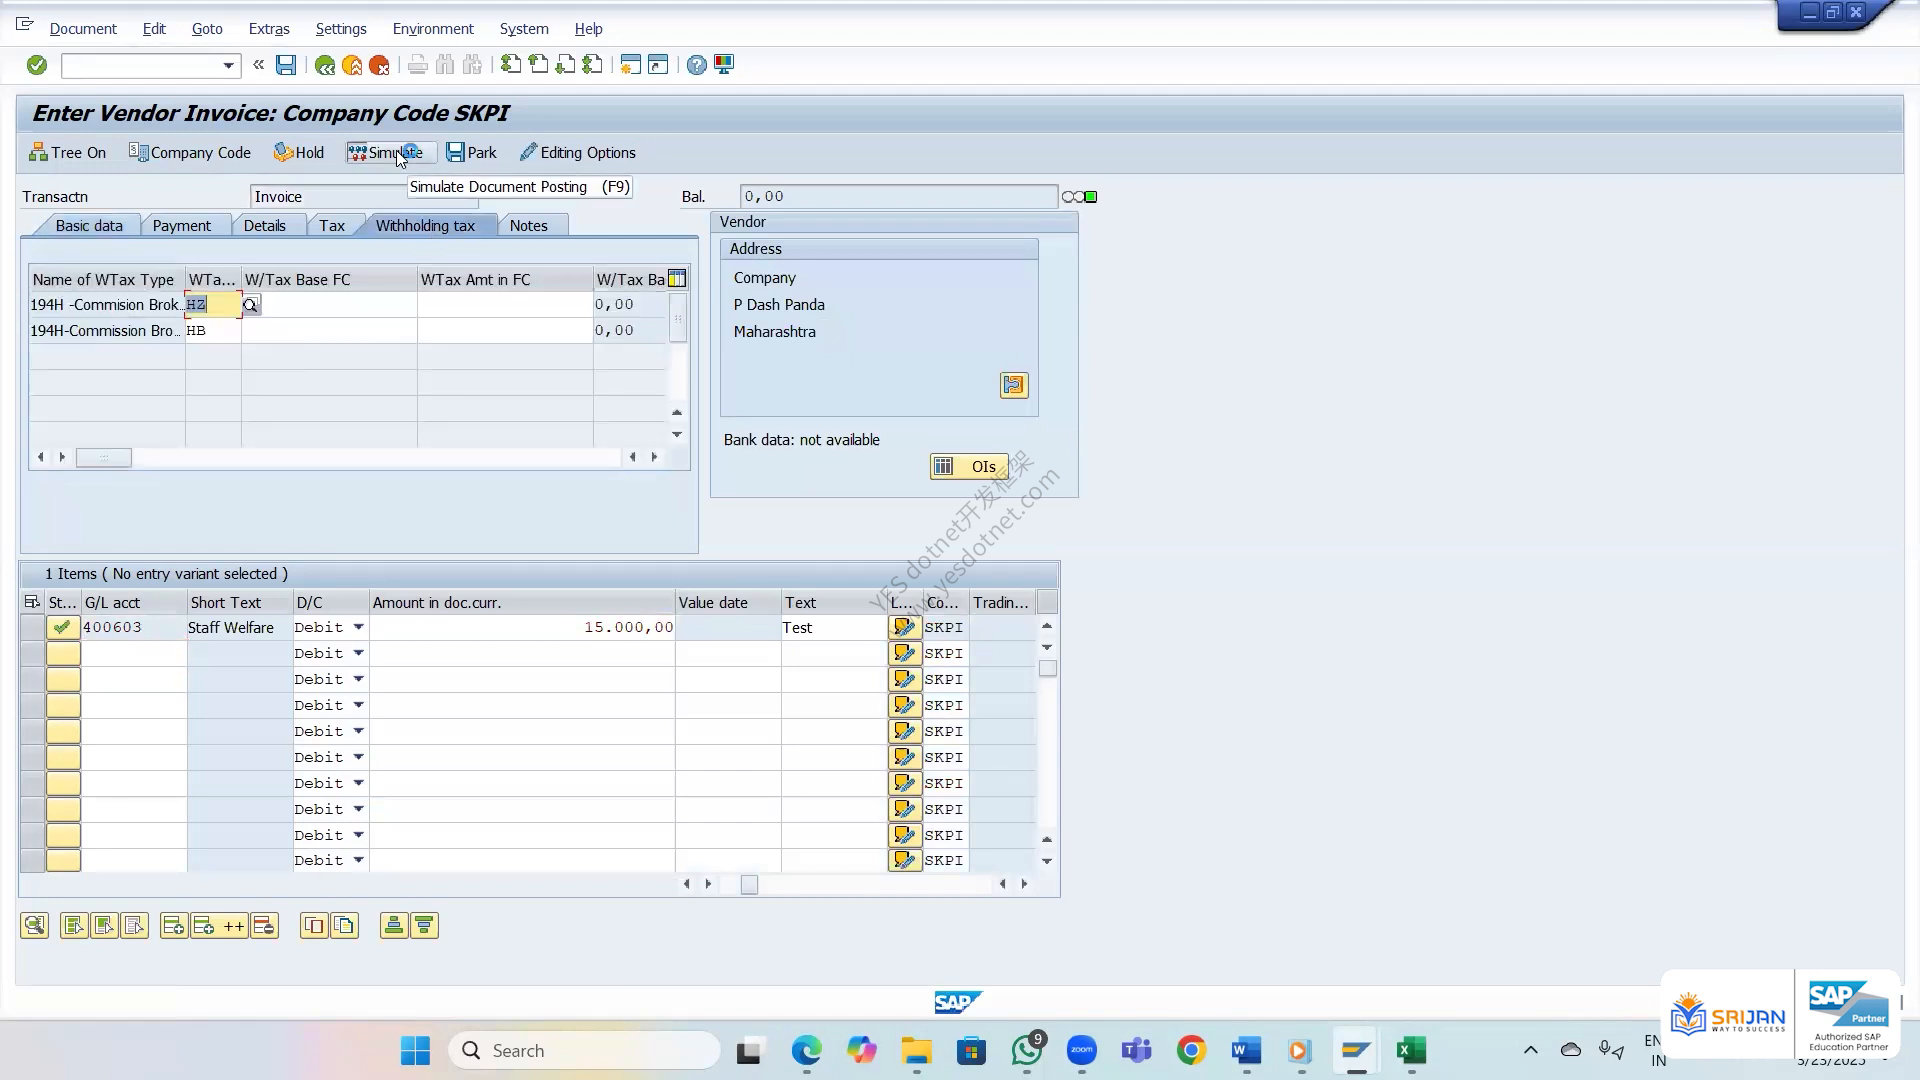
Task: Open search help for WTax code field
Action: [x=250, y=305]
